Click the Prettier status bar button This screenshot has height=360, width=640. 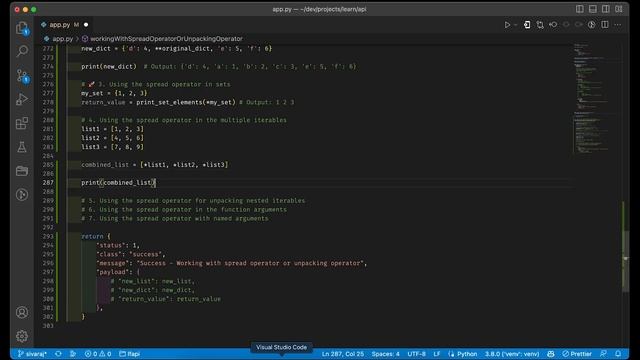577,354
